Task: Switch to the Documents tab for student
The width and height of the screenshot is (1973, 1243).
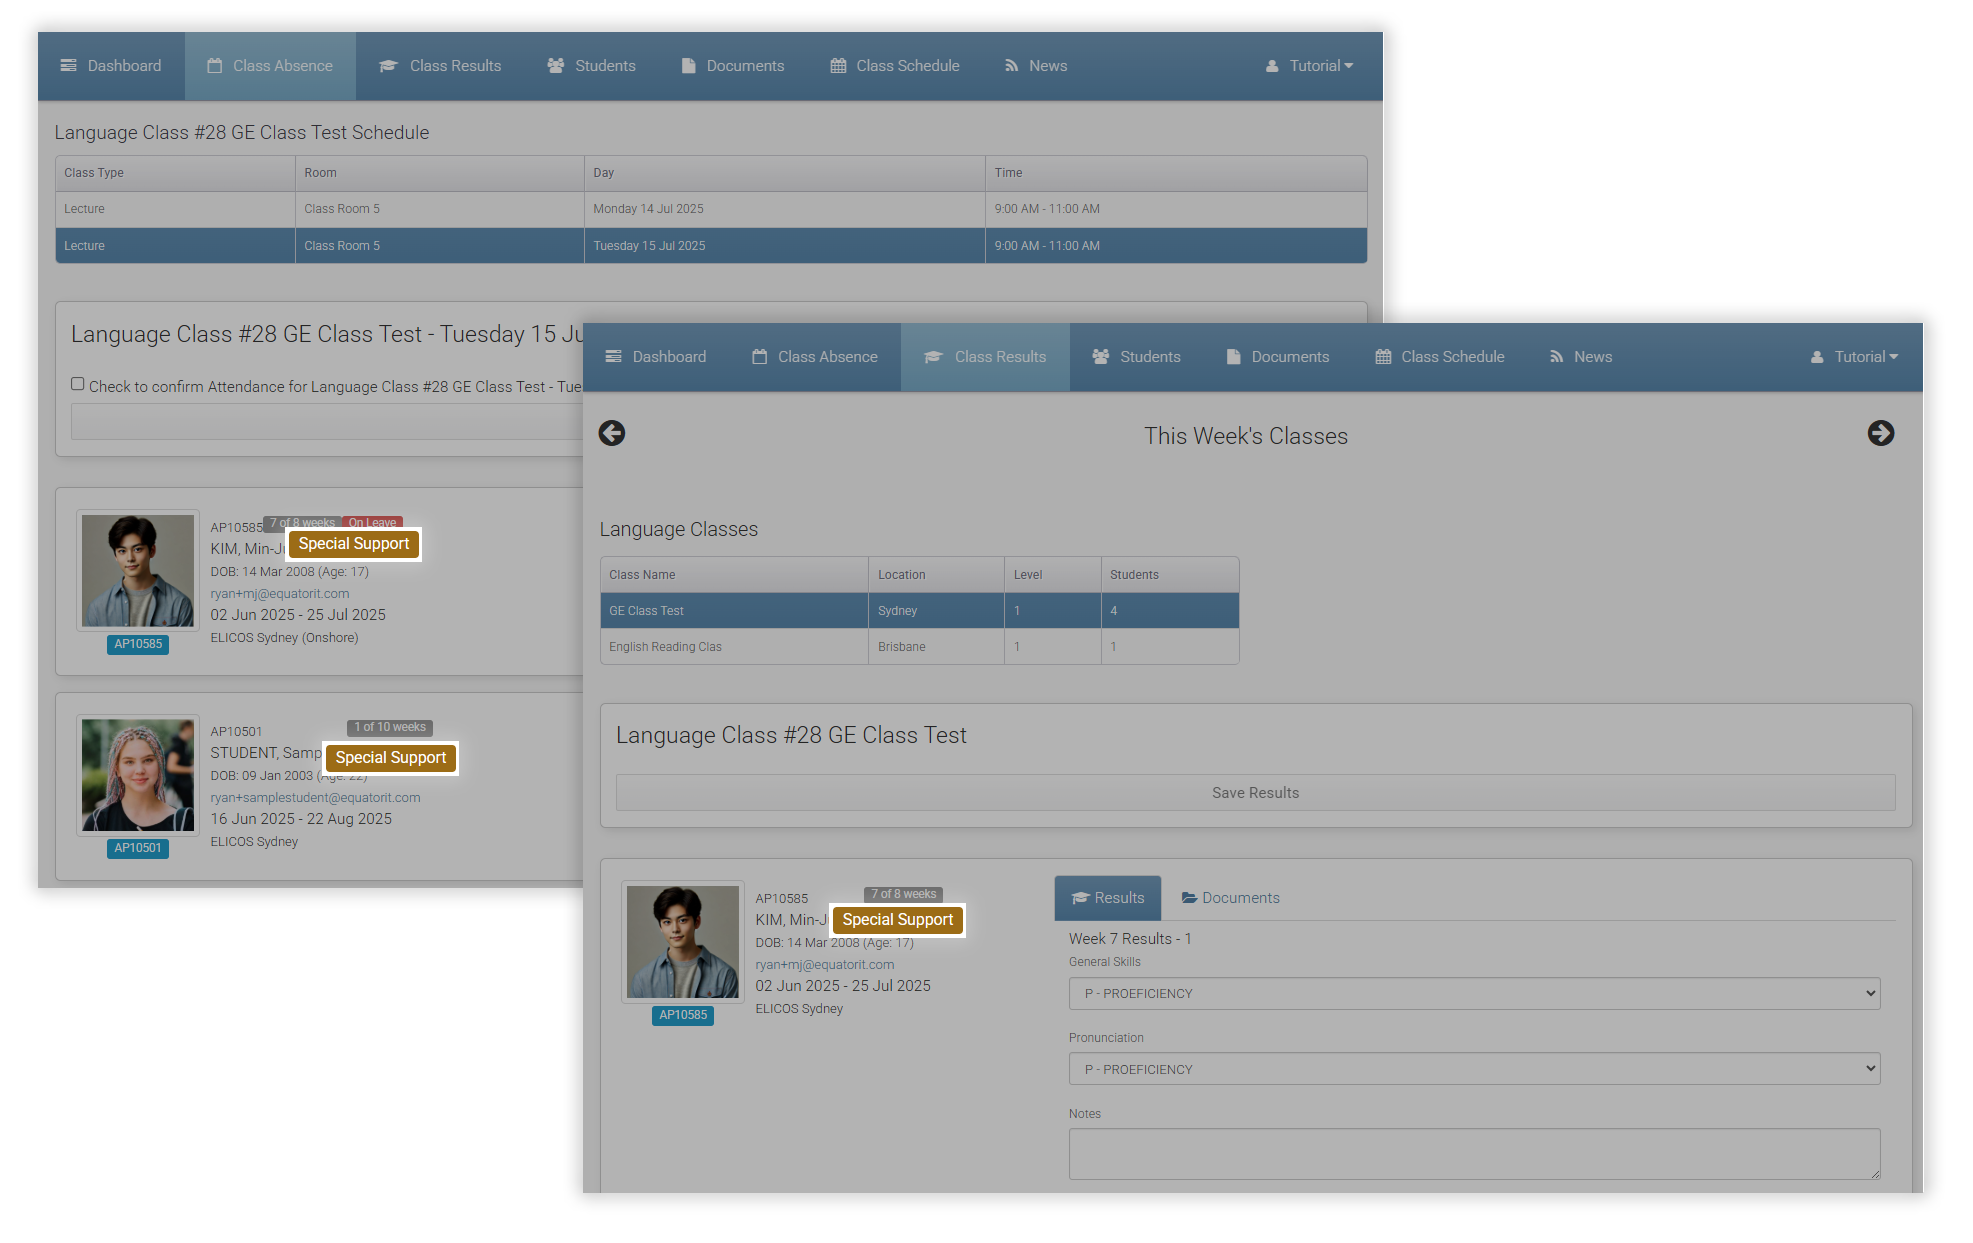Action: (x=1230, y=898)
